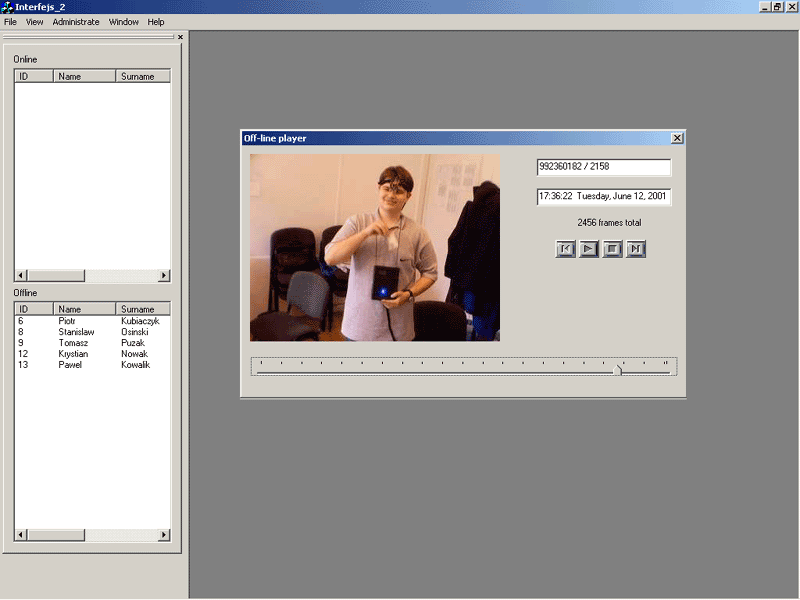Viewport: 800px width, 600px height.
Task: Sort Online list by ID column header
Action: [34, 76]
